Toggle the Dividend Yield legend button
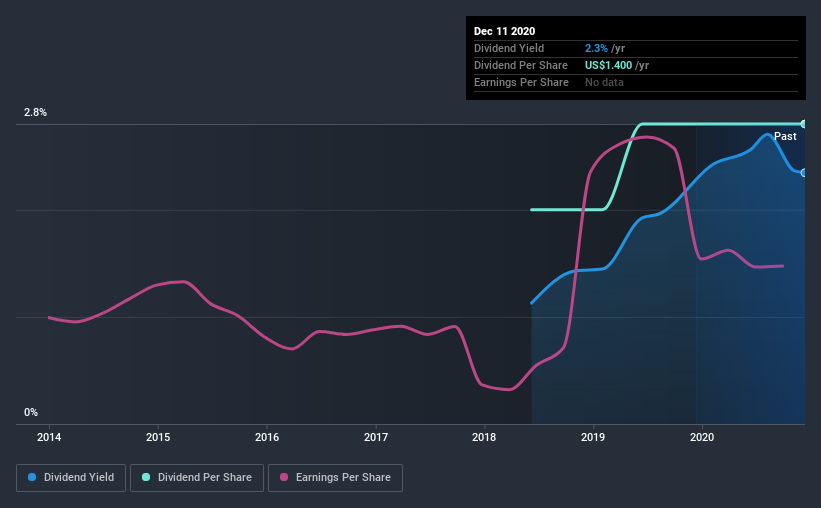 tap(71, 478)
